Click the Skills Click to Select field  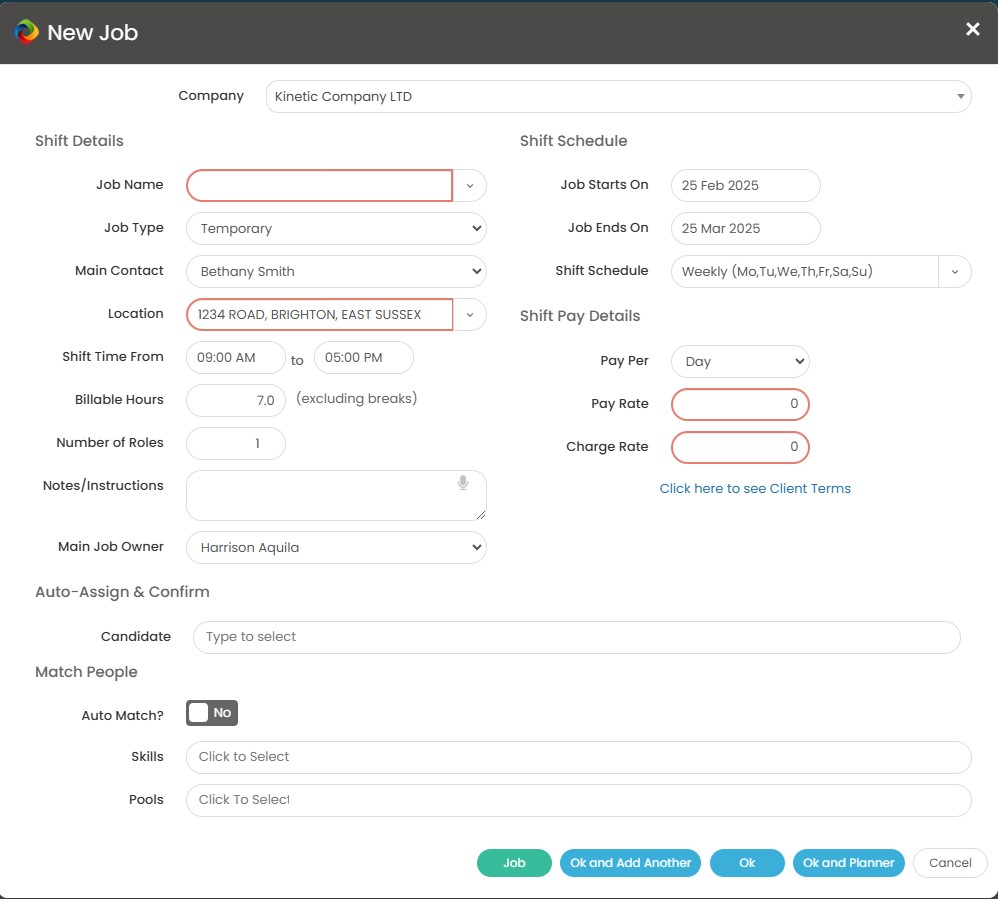tap(579, 758)
